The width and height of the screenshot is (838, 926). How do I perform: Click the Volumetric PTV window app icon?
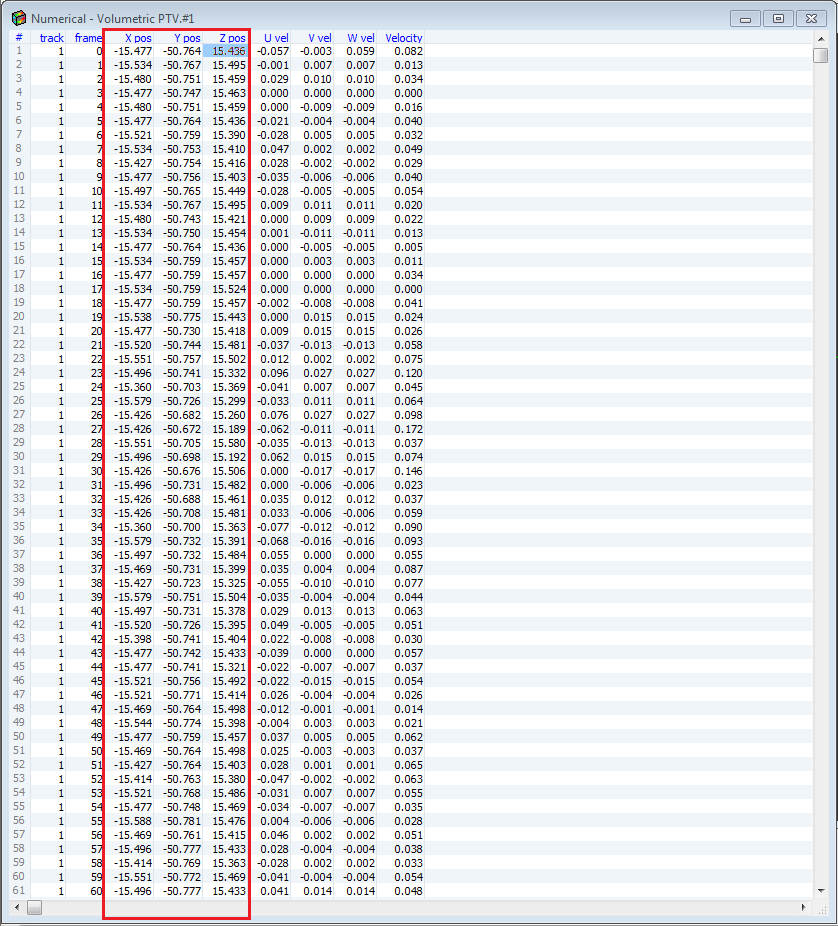(19, 18)
